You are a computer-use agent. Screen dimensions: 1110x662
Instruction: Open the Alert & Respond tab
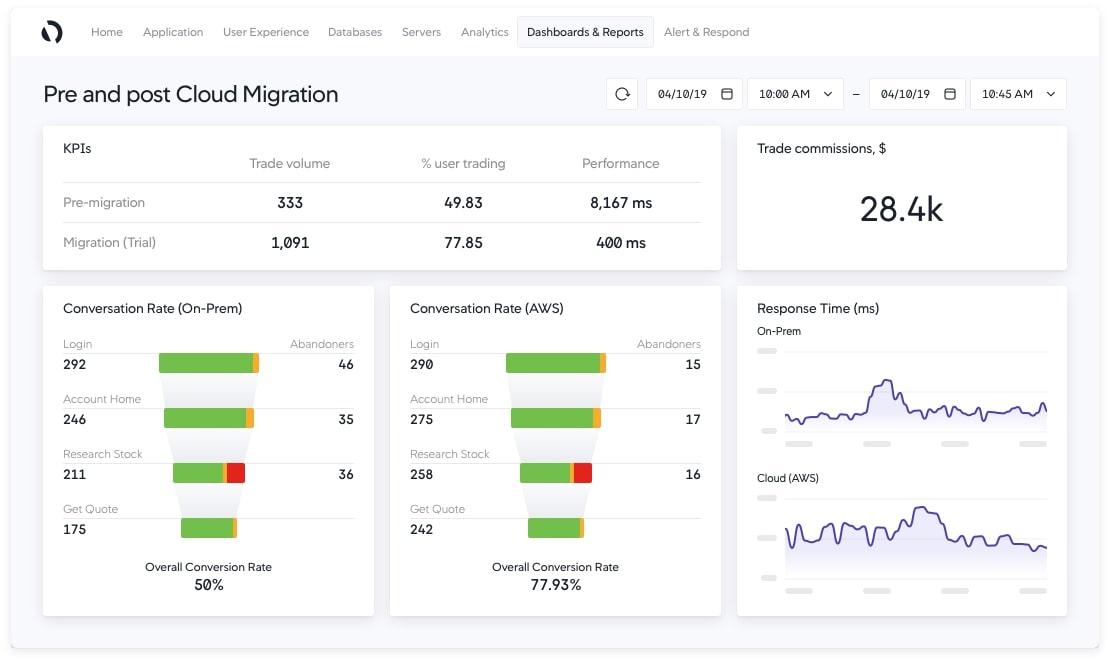click(x=706, y=32)
